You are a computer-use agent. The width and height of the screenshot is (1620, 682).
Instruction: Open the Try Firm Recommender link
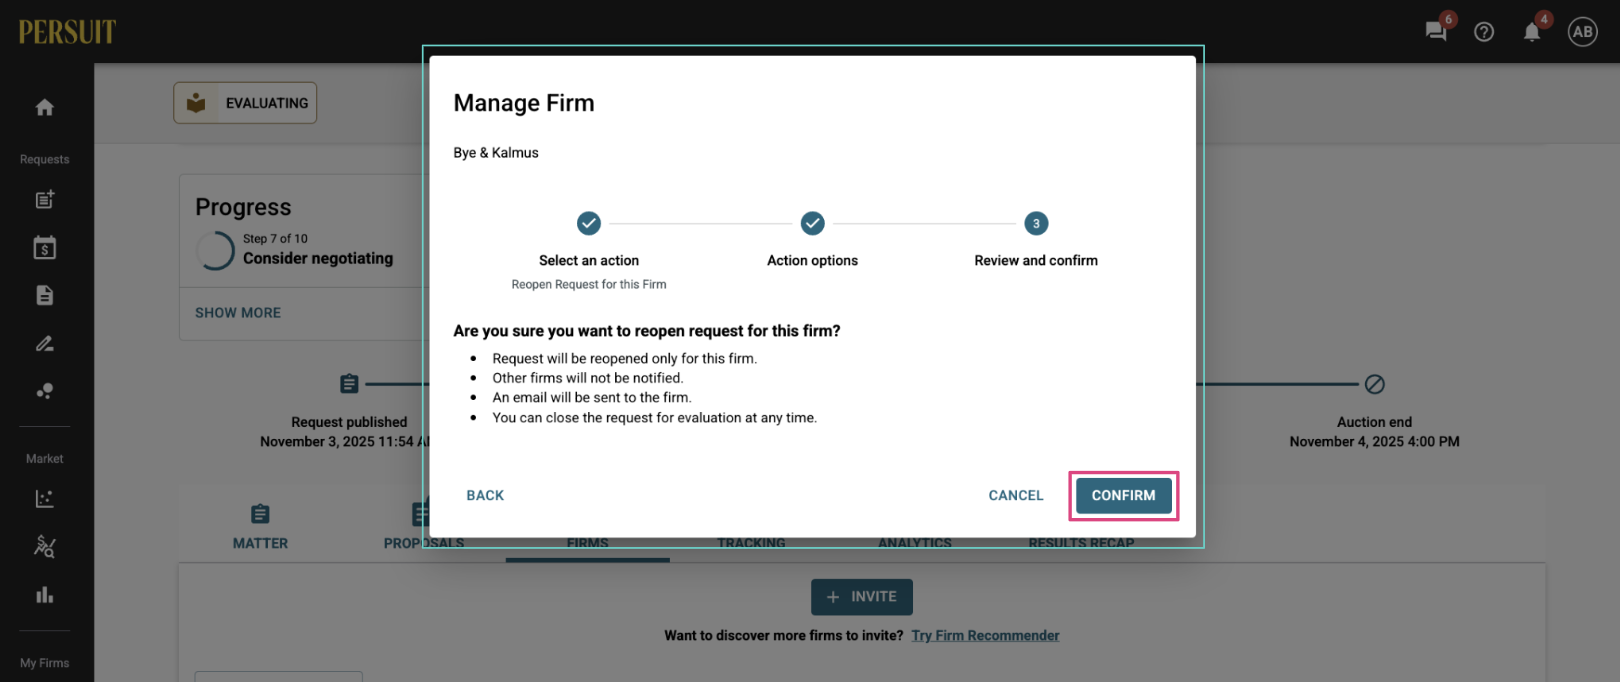click(x=985, y=635)
